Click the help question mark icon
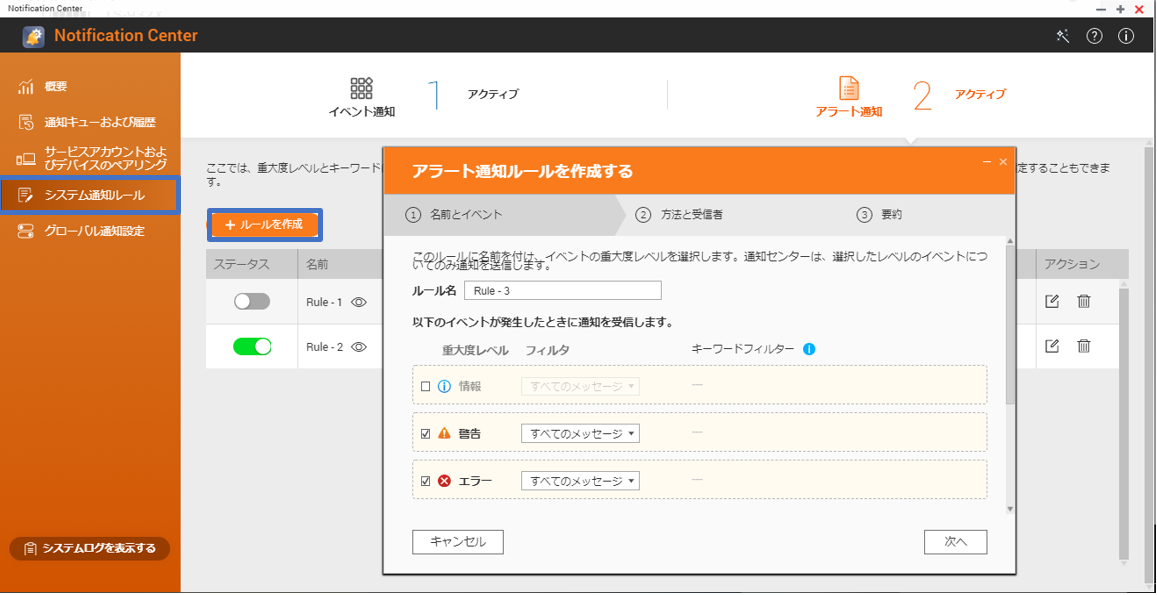 click(x=1094, y=36)
